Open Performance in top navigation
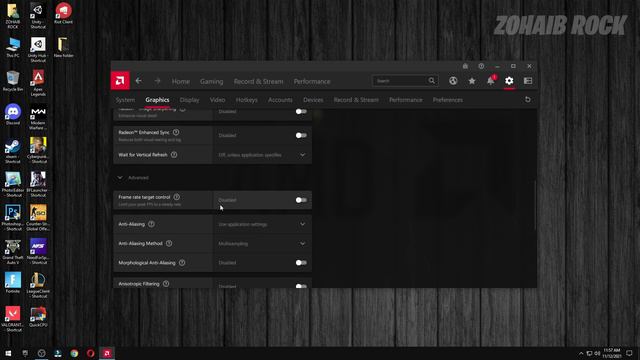The image size is (640, 360). coord(312,81)
